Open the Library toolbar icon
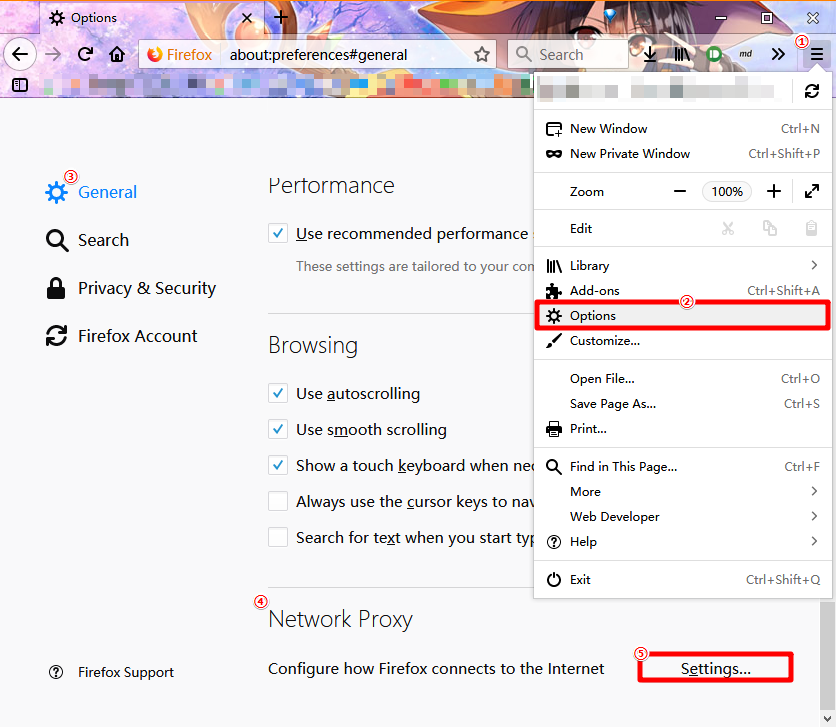This screenshot has height=727, width=836. [682, 54]
